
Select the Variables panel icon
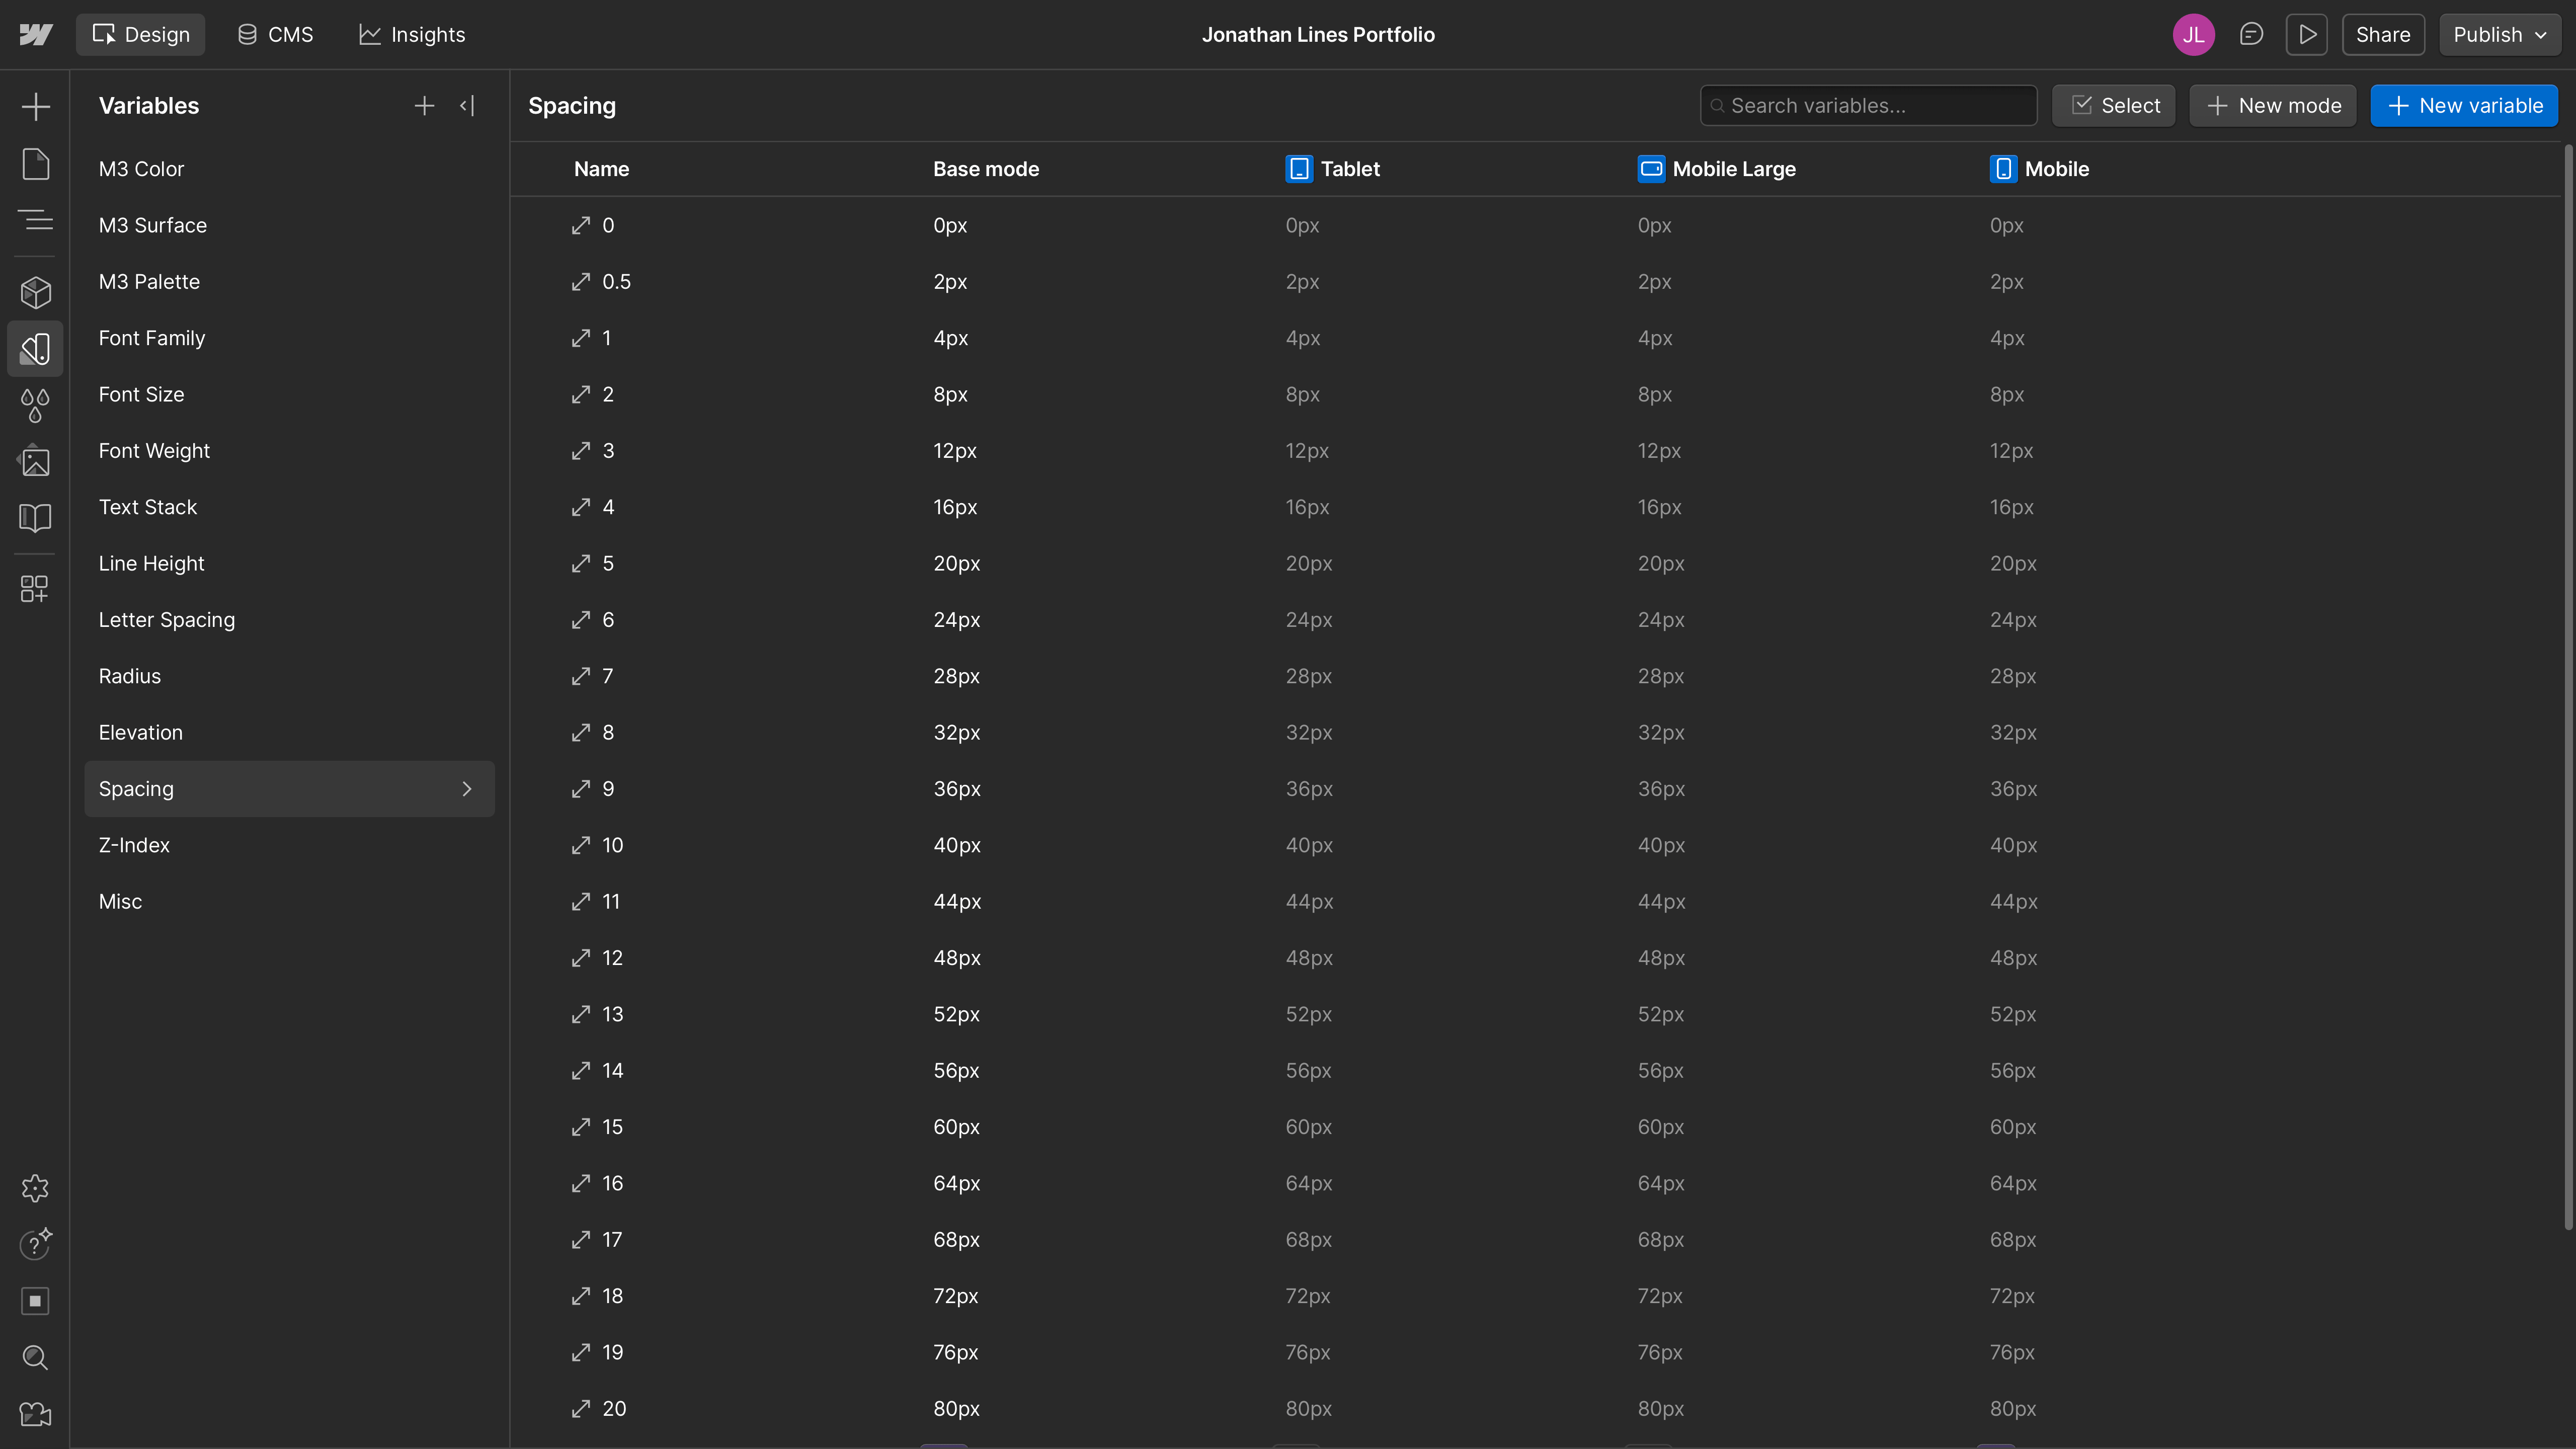point(35,349)
